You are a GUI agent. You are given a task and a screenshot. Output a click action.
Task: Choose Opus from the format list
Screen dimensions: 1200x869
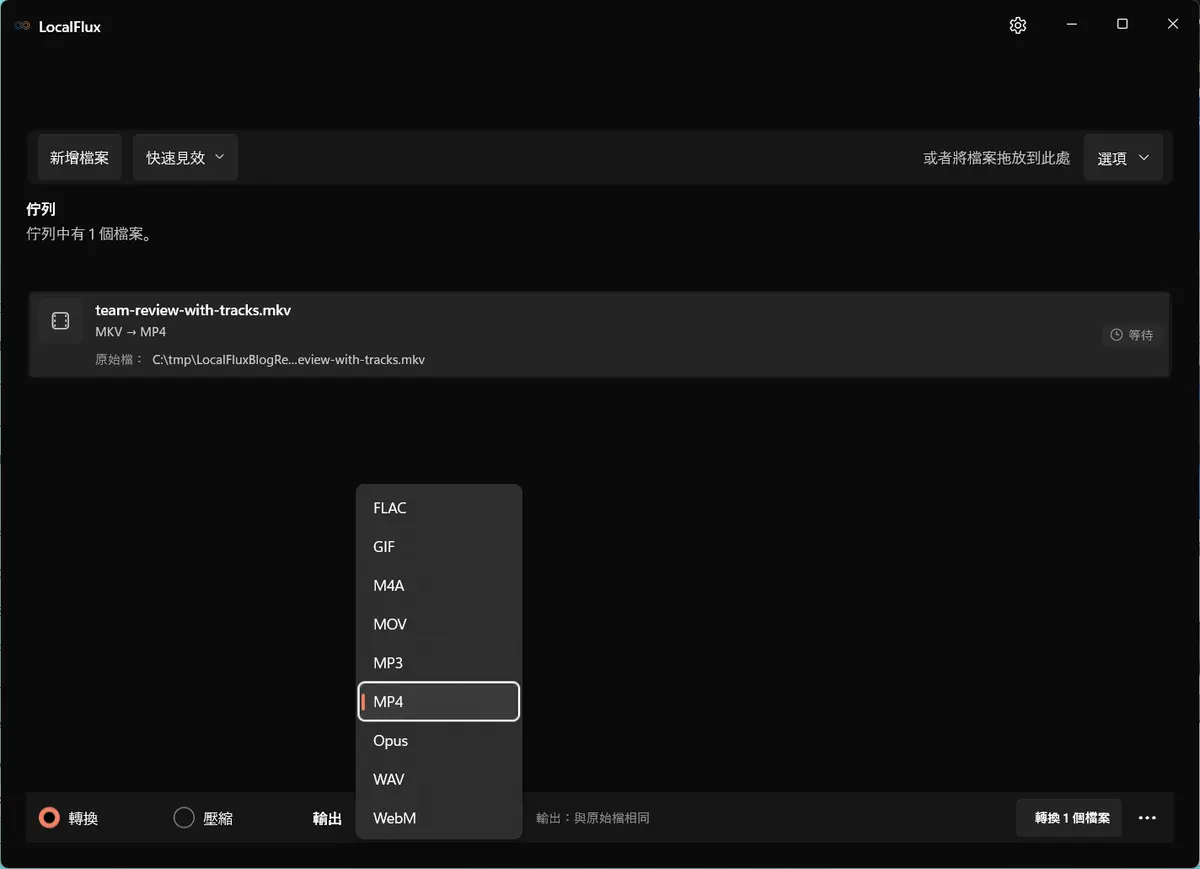coord(439,741)
